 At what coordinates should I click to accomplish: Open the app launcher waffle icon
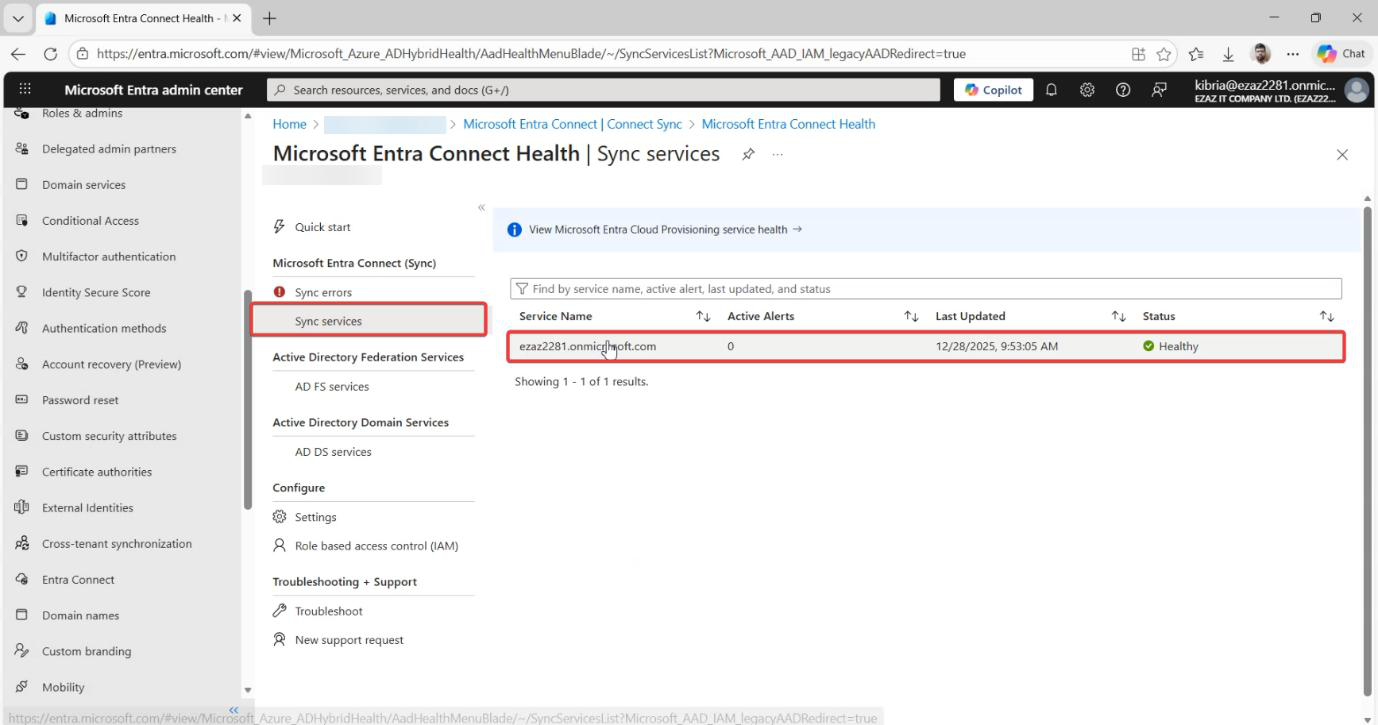[26, 90]
